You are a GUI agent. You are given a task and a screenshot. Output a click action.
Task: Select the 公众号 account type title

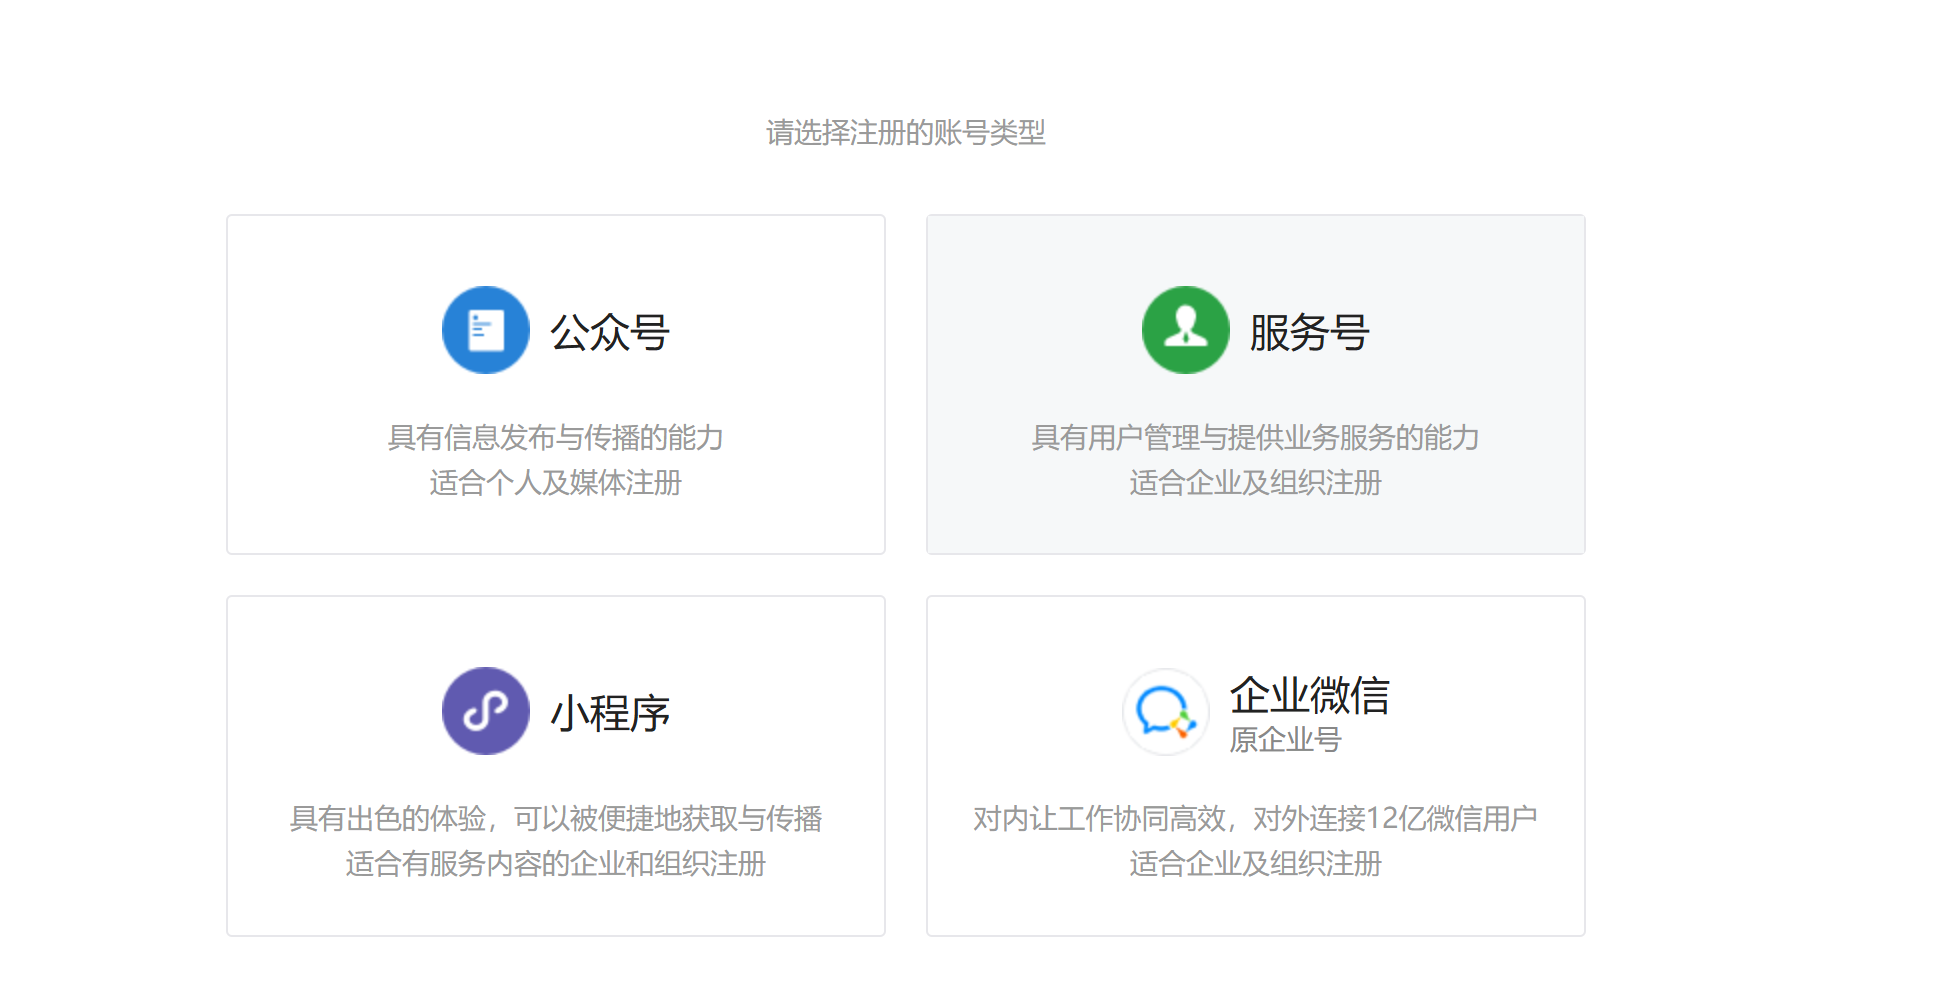click(610, 332)
